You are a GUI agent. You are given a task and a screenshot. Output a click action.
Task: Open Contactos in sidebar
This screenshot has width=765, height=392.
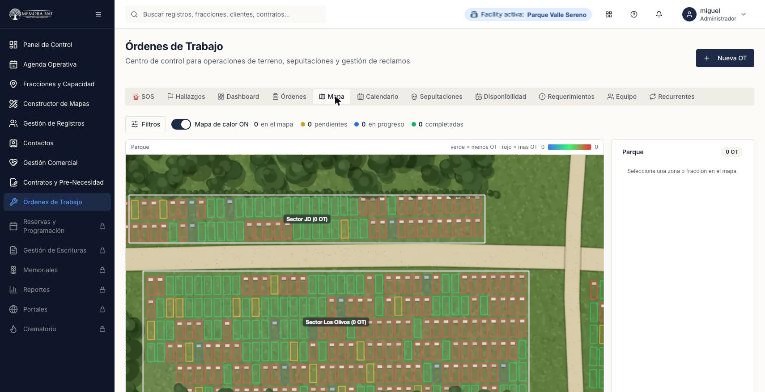coord(57,143)
